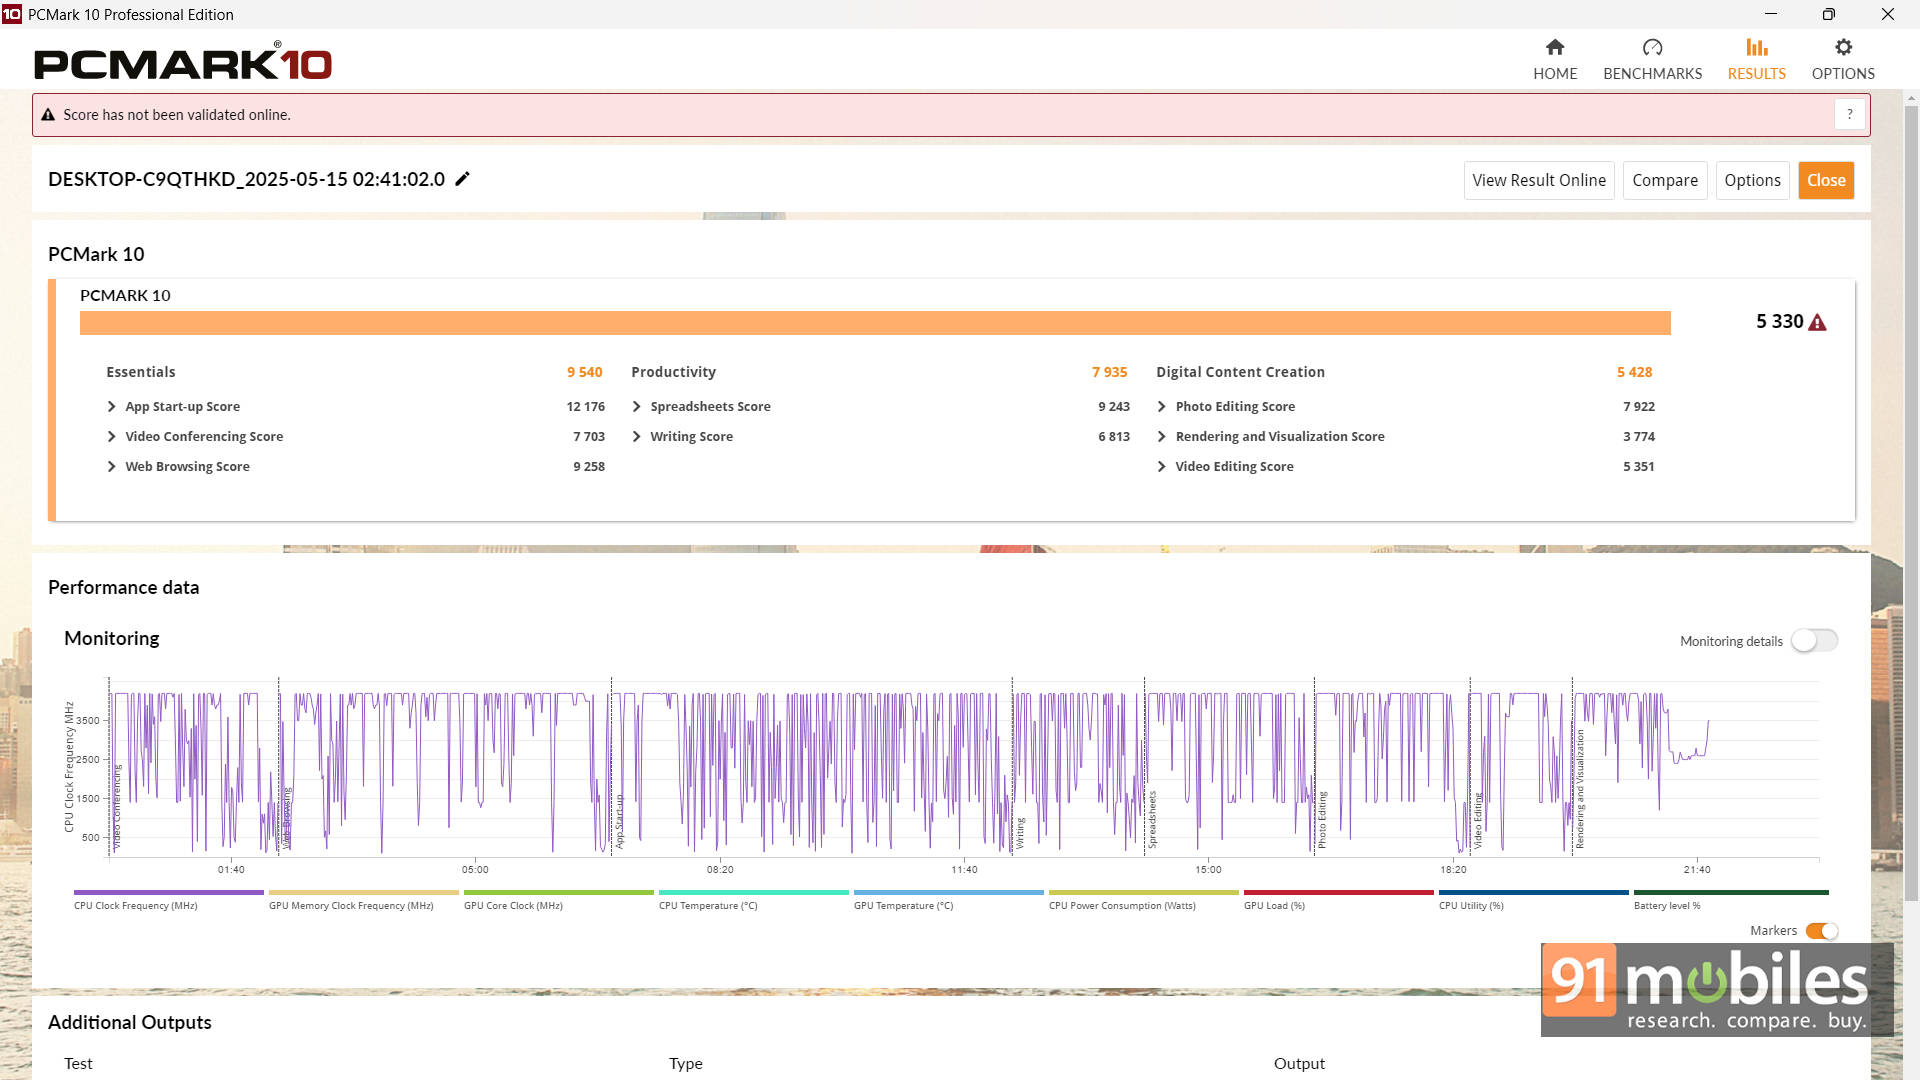Click the overall score 5 330

(1779, 322)
